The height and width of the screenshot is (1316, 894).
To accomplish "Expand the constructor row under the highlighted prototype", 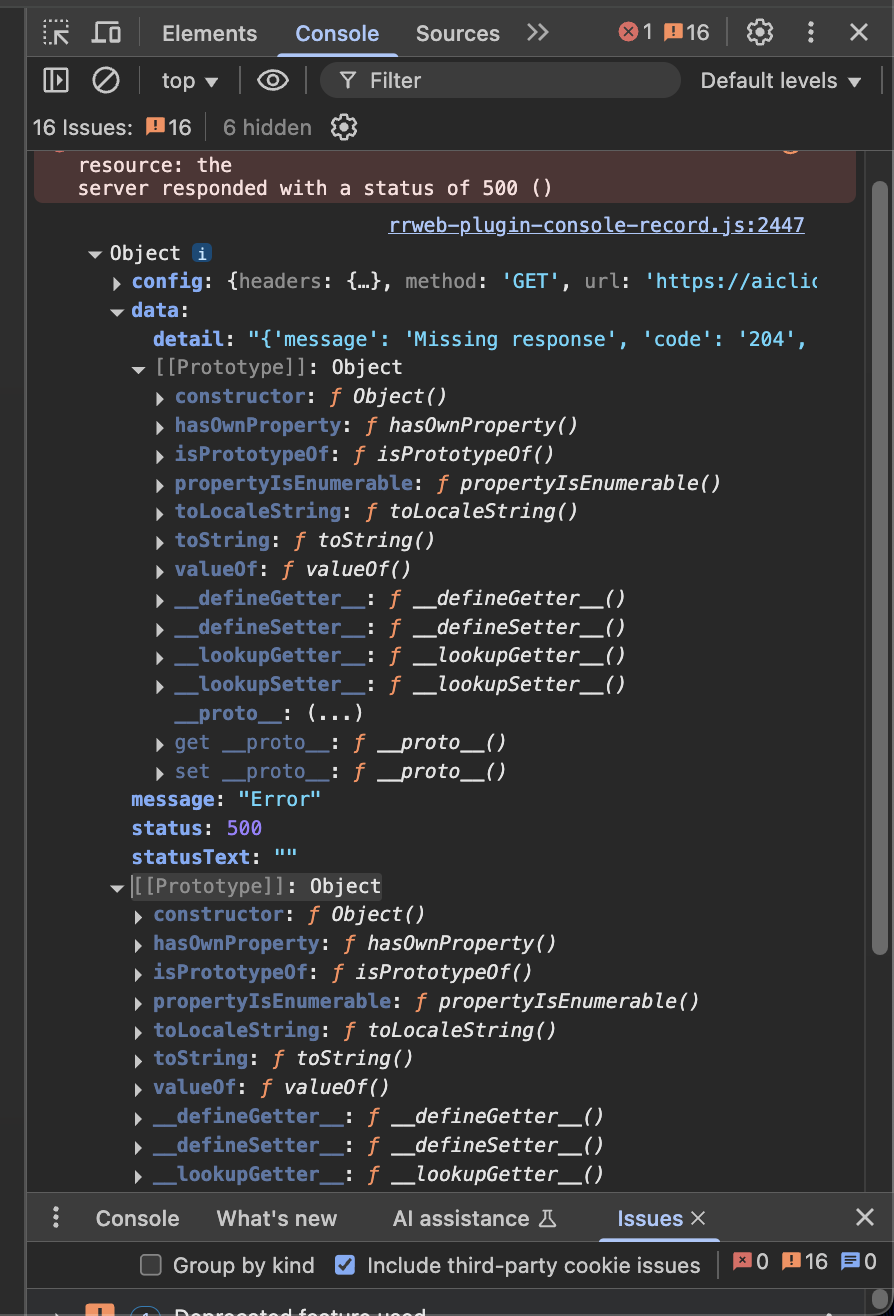I will point(139,915).
